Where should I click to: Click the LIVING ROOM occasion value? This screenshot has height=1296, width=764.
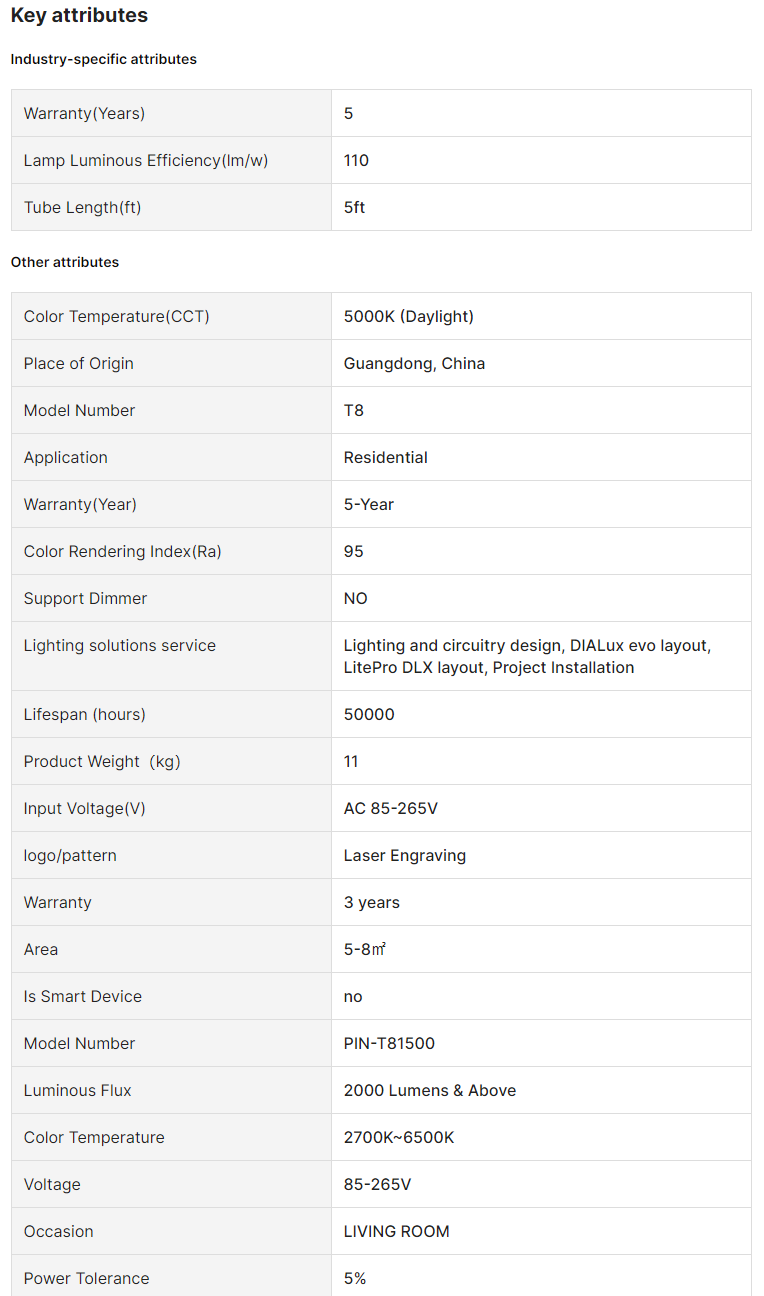[x=396, y=1231]
